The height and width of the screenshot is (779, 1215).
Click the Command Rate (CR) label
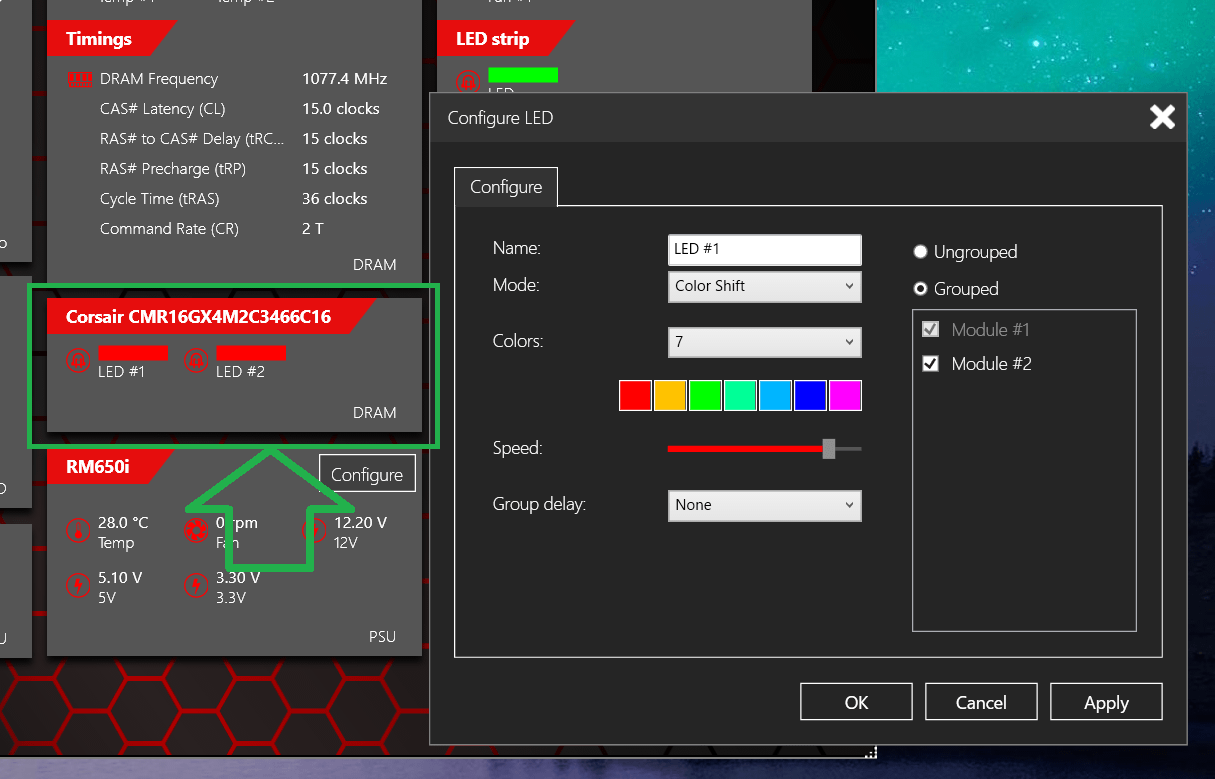coord(170,229)
